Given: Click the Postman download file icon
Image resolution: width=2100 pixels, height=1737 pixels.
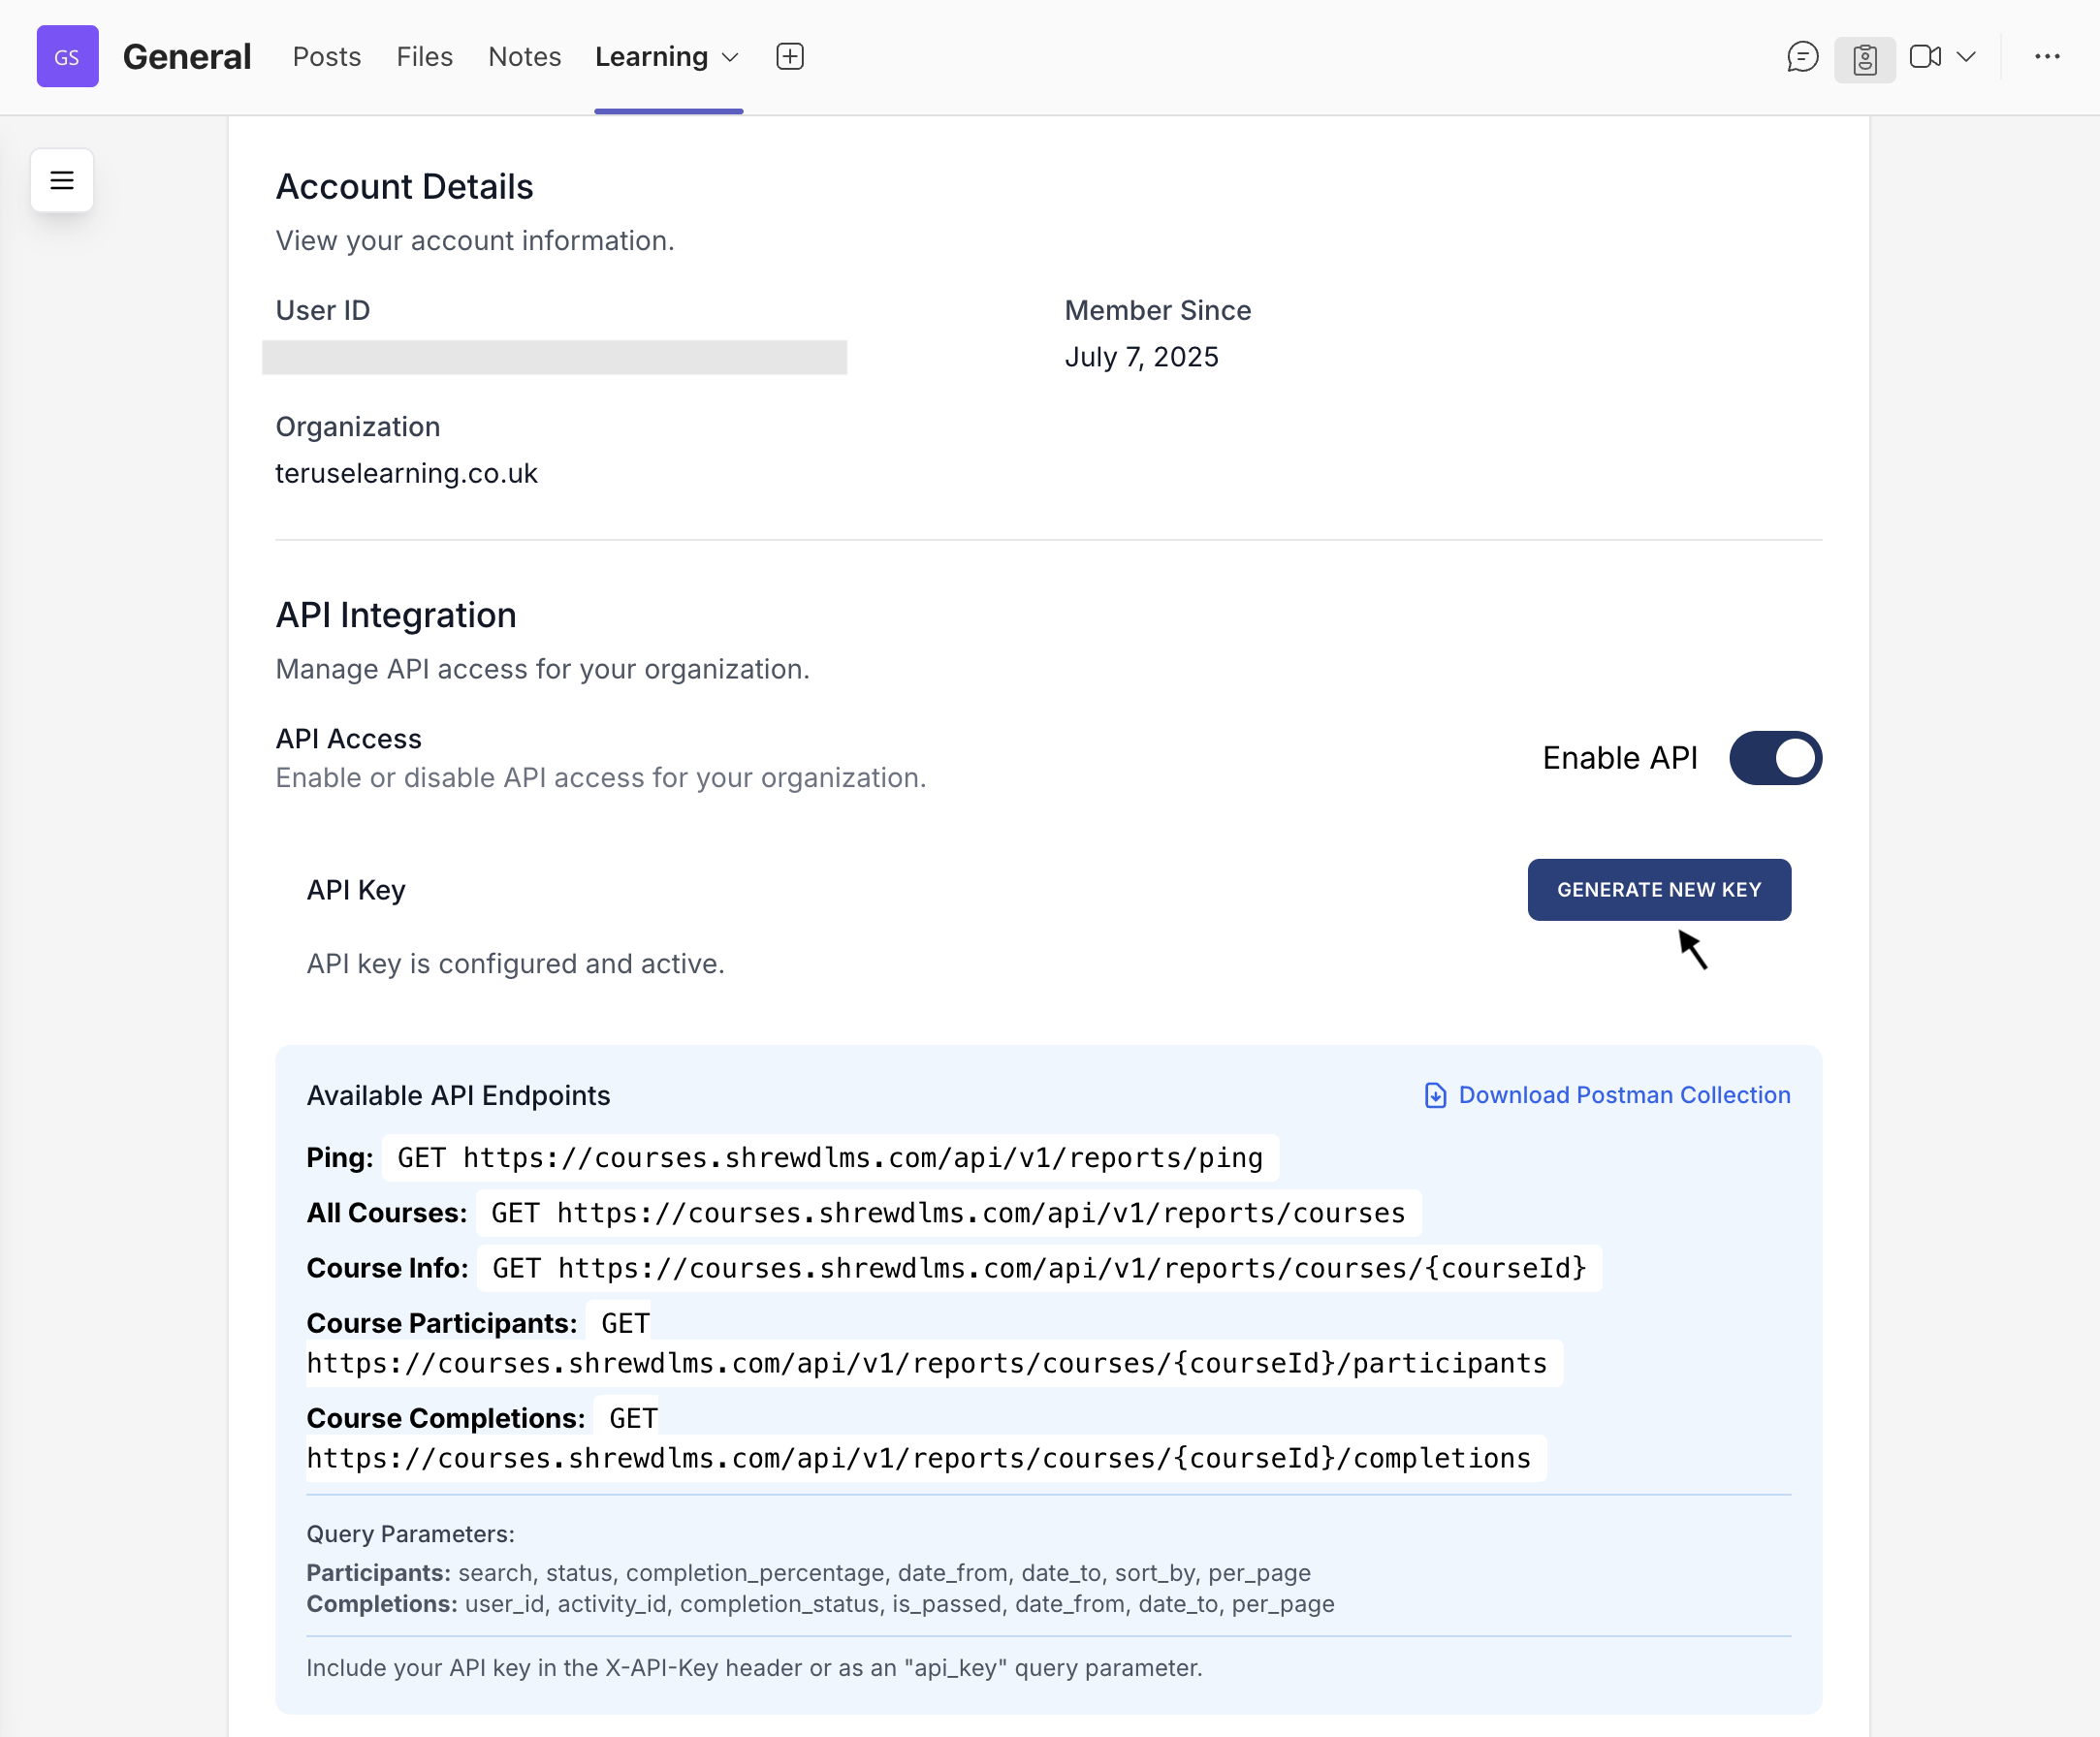Looking at the screenshot, I should click(1434, 1095).
